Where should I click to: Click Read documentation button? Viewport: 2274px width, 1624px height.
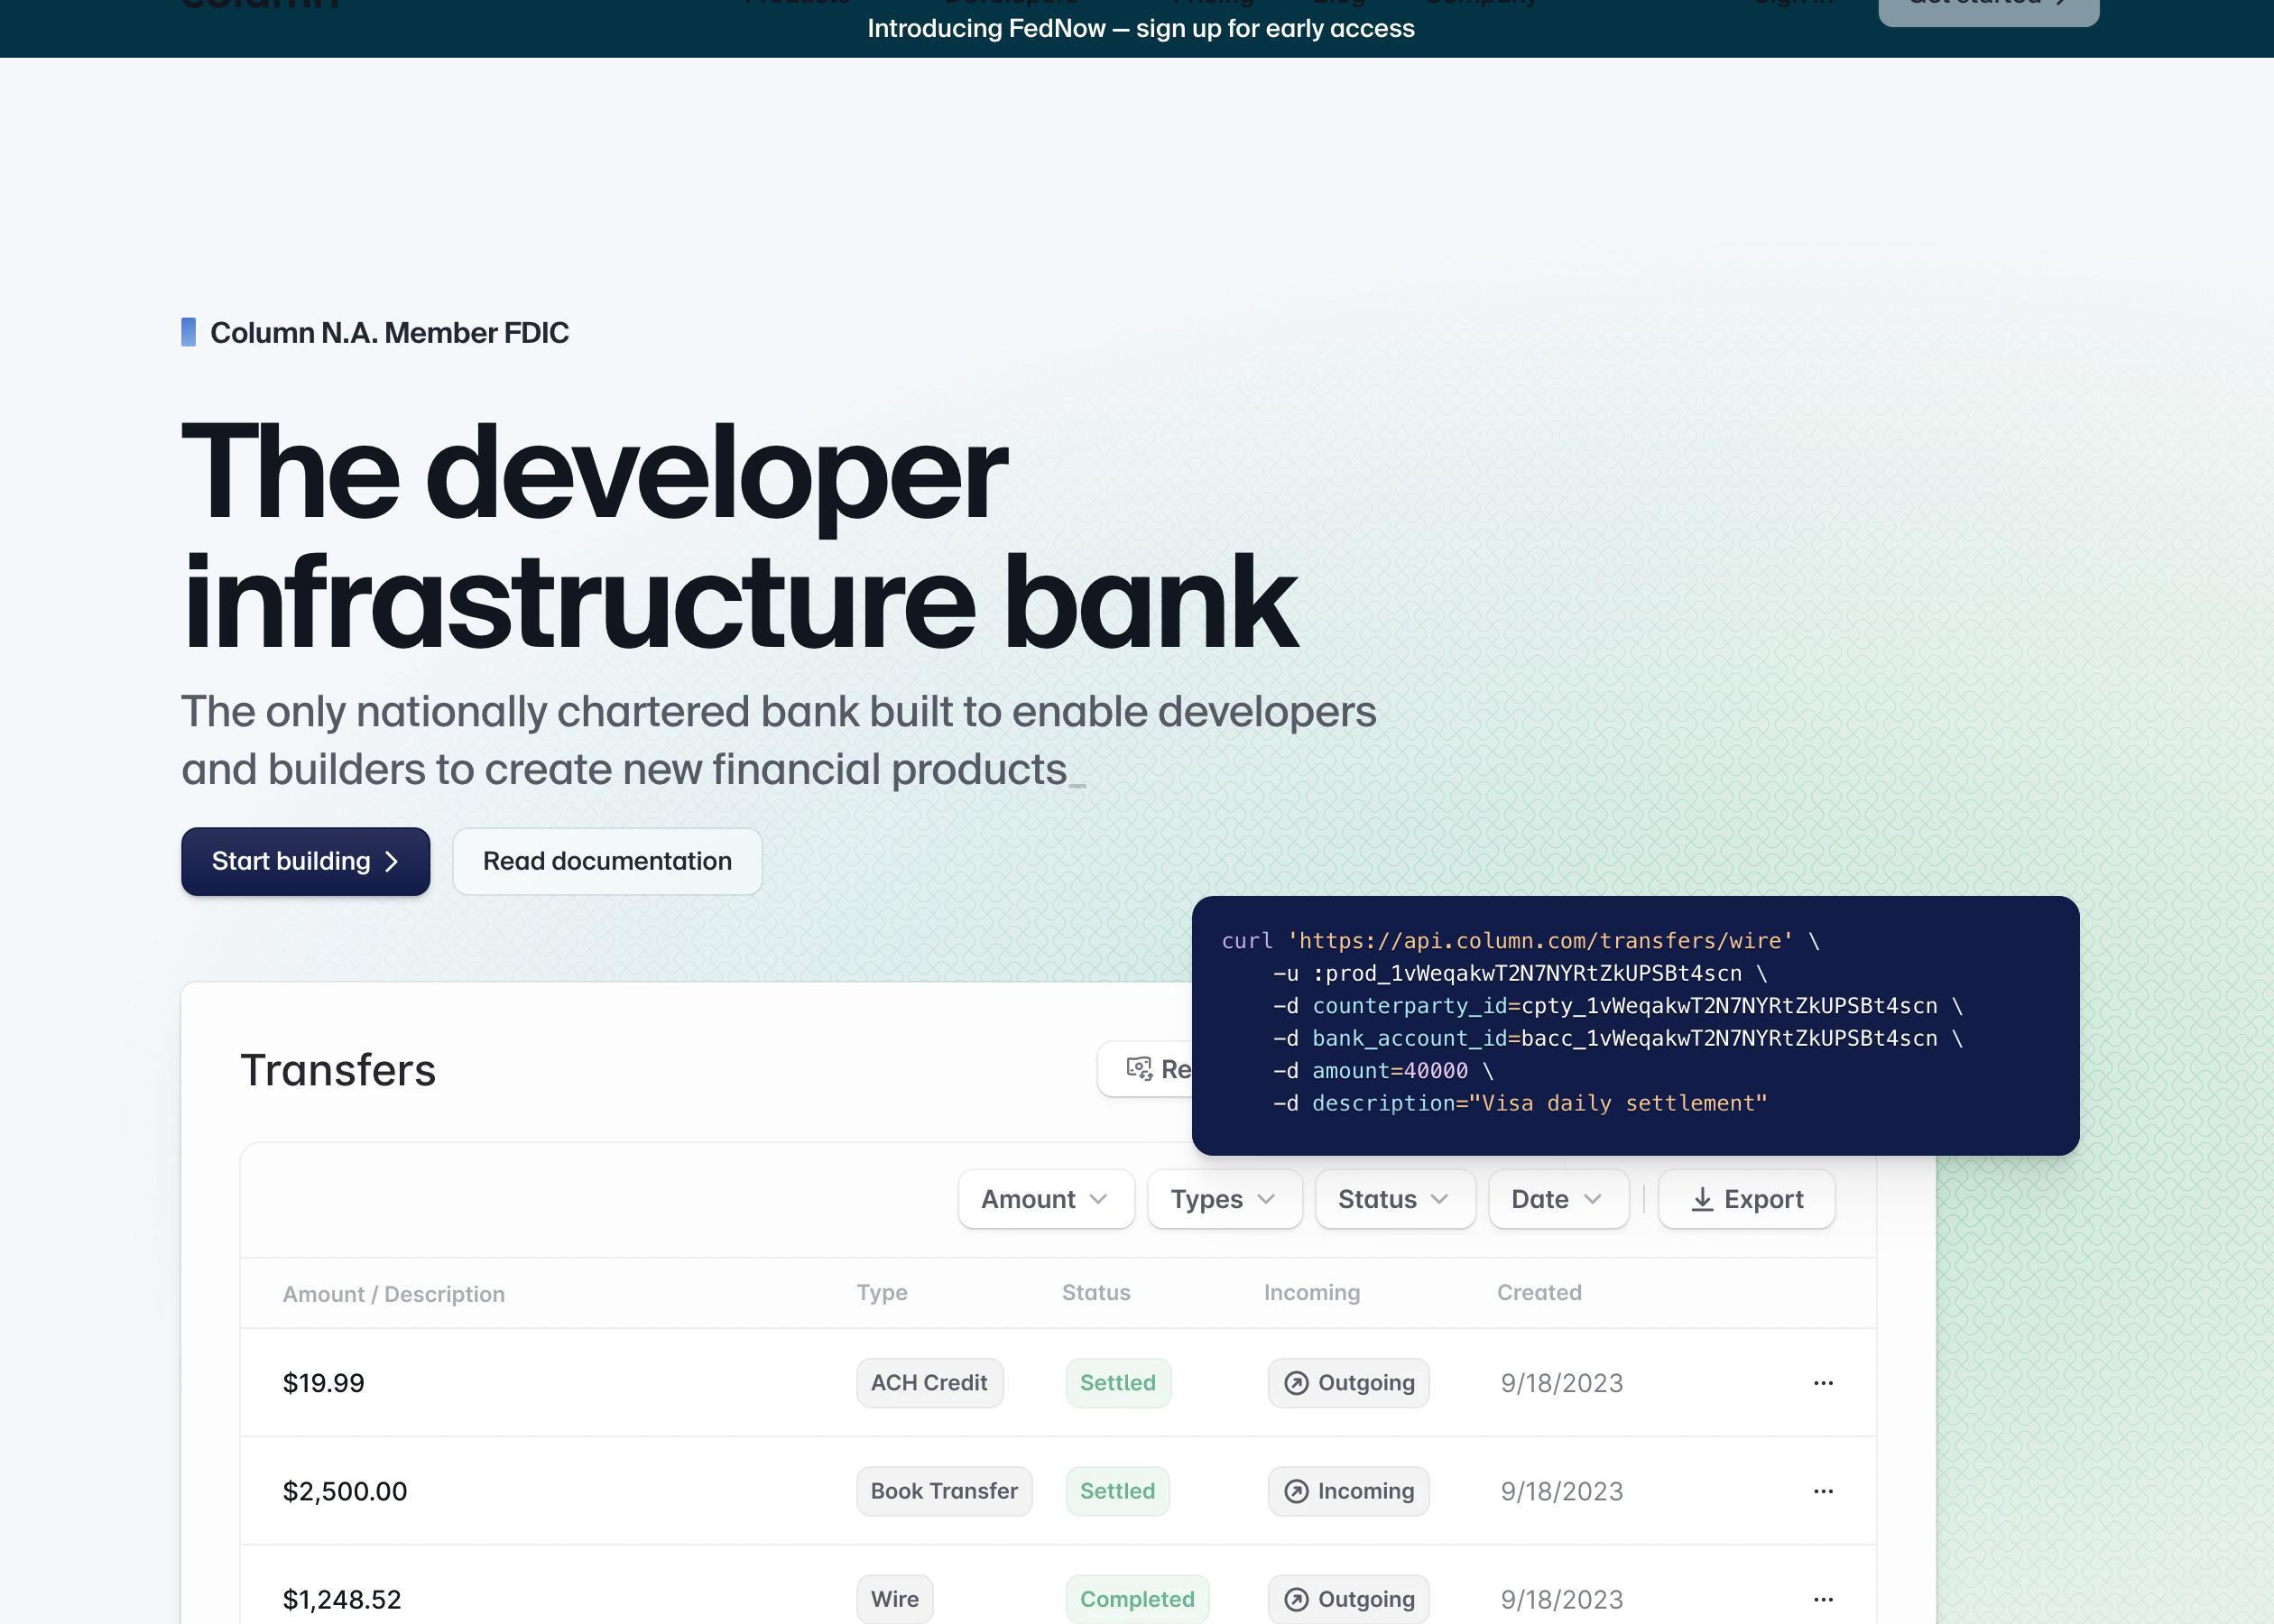click(606, 860)
